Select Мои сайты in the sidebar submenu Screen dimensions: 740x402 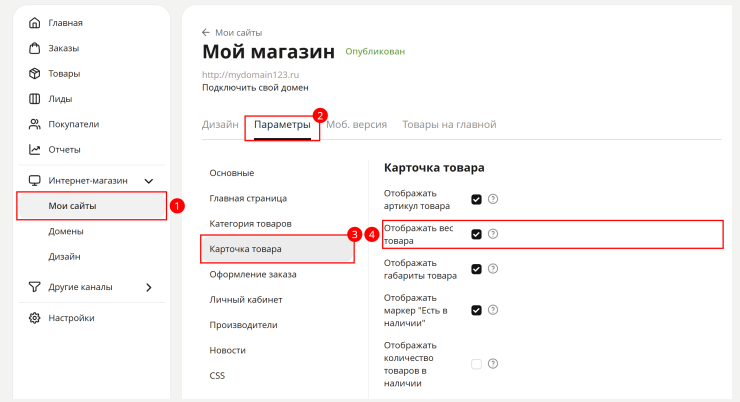[92, 206]
